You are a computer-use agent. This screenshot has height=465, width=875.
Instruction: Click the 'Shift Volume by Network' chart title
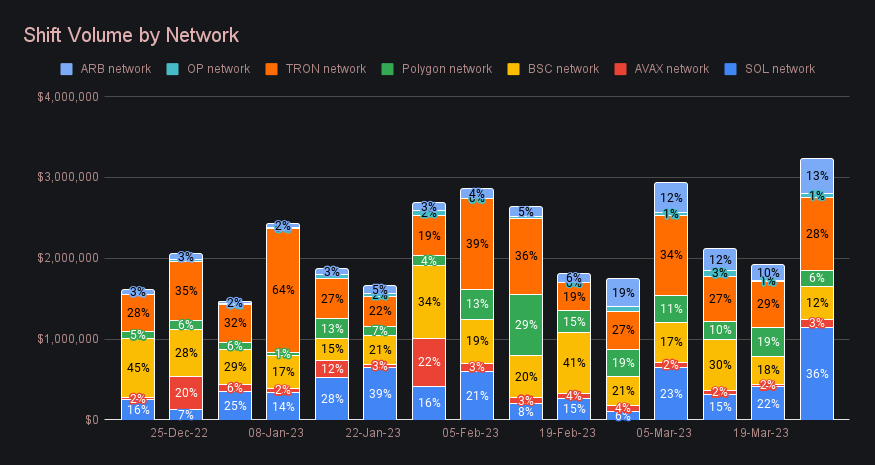coord(131,35)
